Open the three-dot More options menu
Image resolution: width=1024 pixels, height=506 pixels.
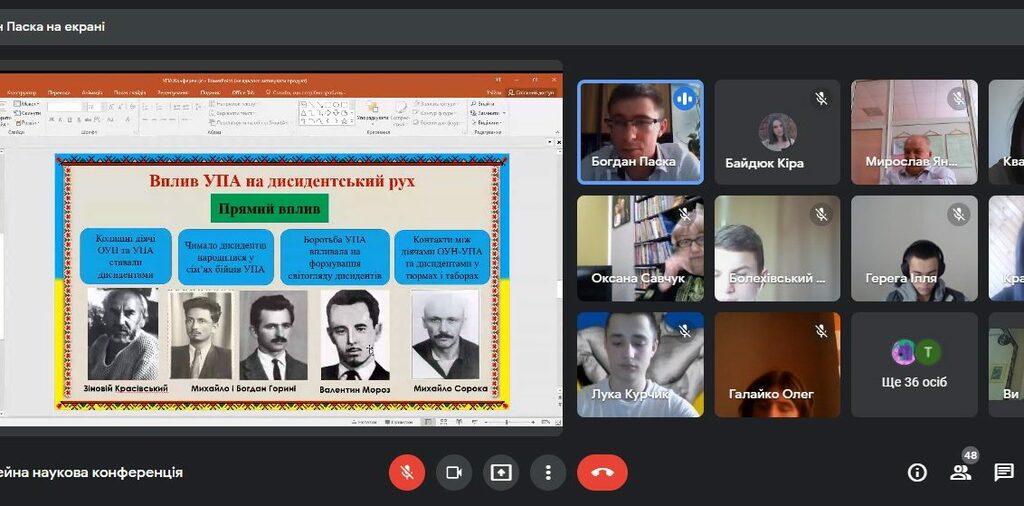coord(548,472)
